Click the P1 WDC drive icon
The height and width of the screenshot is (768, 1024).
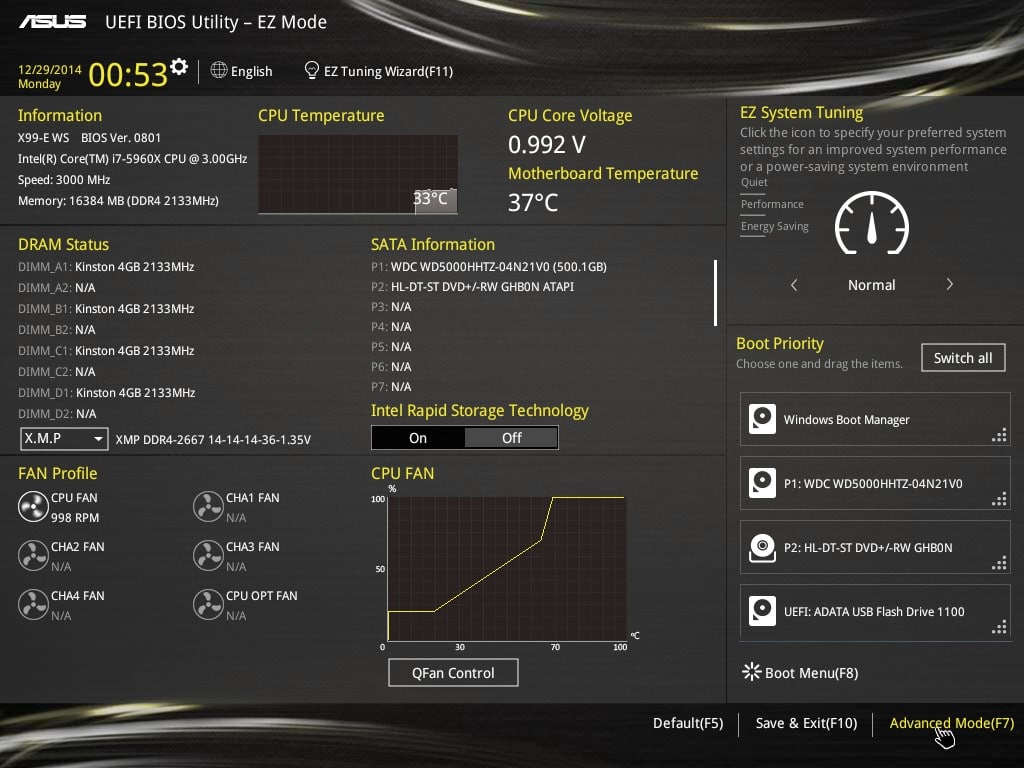point(762,483)
